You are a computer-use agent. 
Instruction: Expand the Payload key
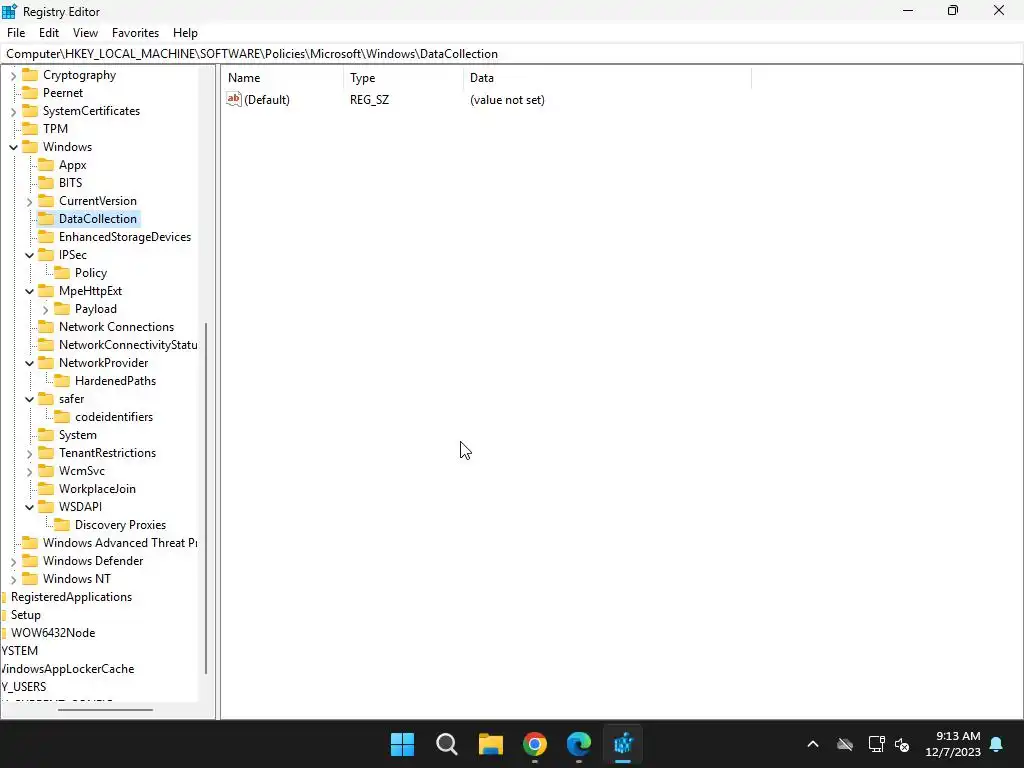(x=45, y=310)
